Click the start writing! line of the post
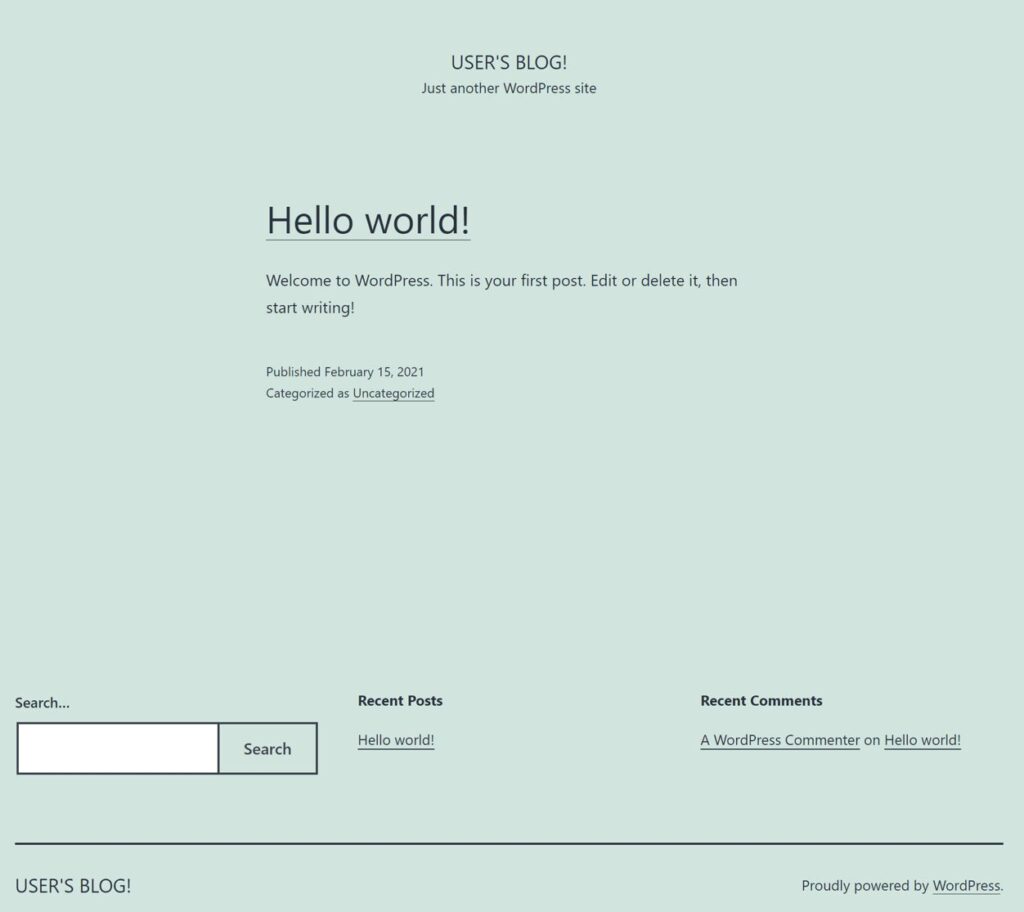Screen dimensions: 1024x912 pyautogui.click(x=310, y=308)
